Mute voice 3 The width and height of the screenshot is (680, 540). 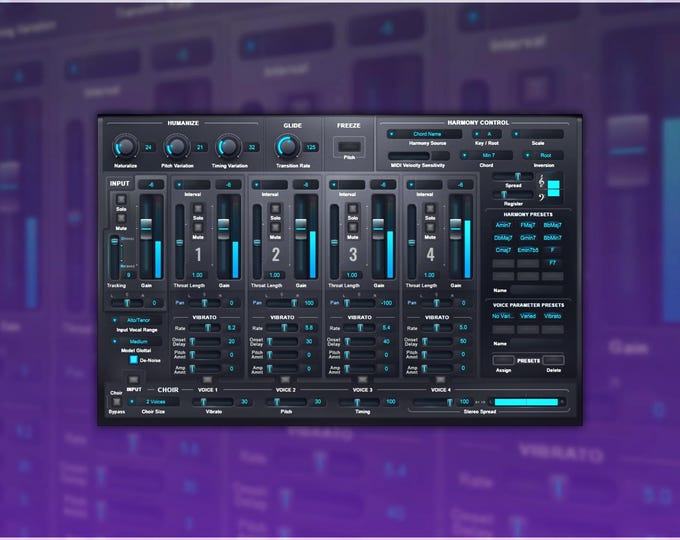[353, 228]
